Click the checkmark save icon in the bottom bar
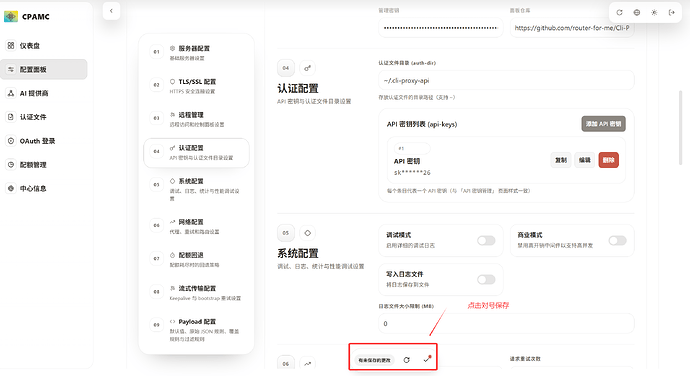The image size is (690, 376). [426, 360]
